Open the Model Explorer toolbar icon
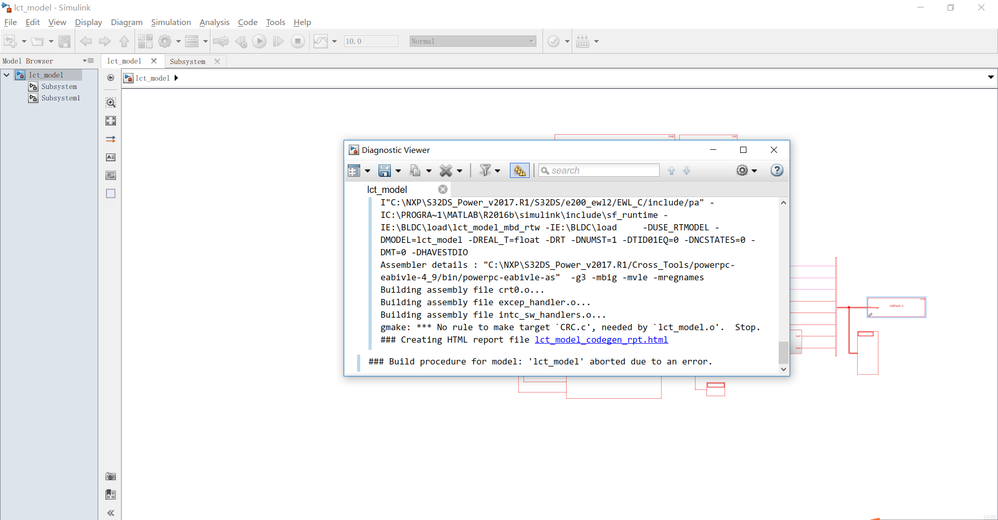 coord(192,41)
